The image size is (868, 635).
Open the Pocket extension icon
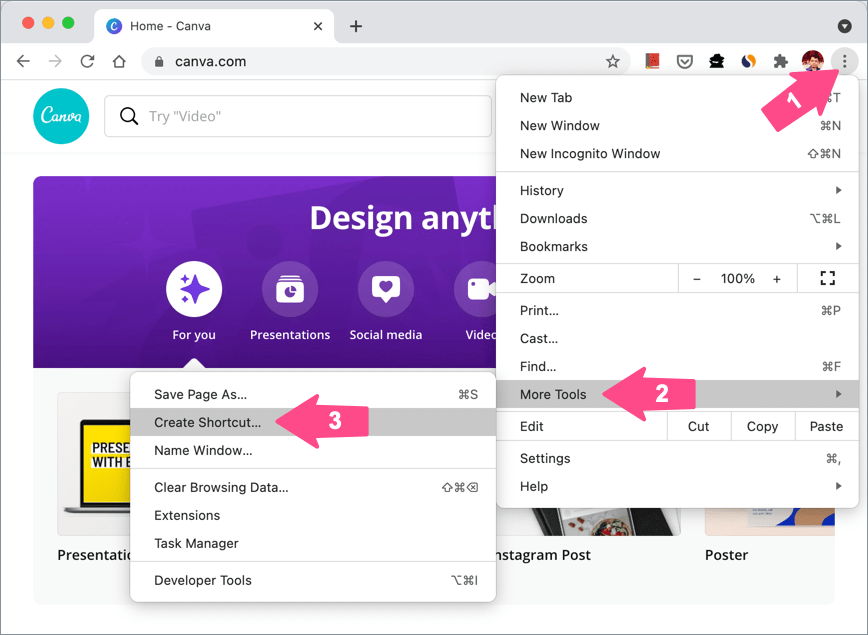[685, 61]
